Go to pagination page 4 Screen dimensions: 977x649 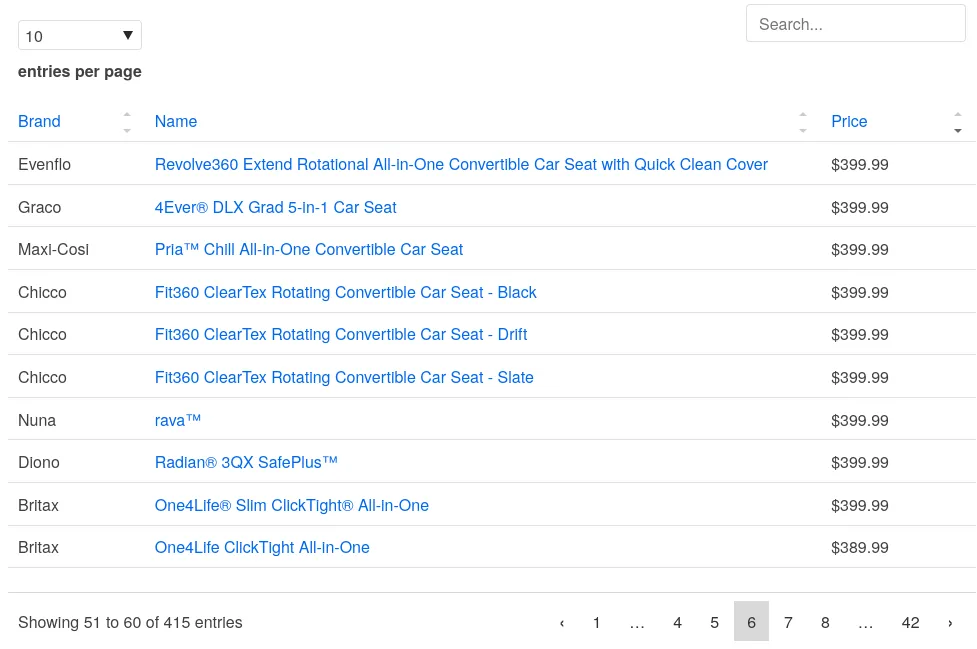coord(677,622)
